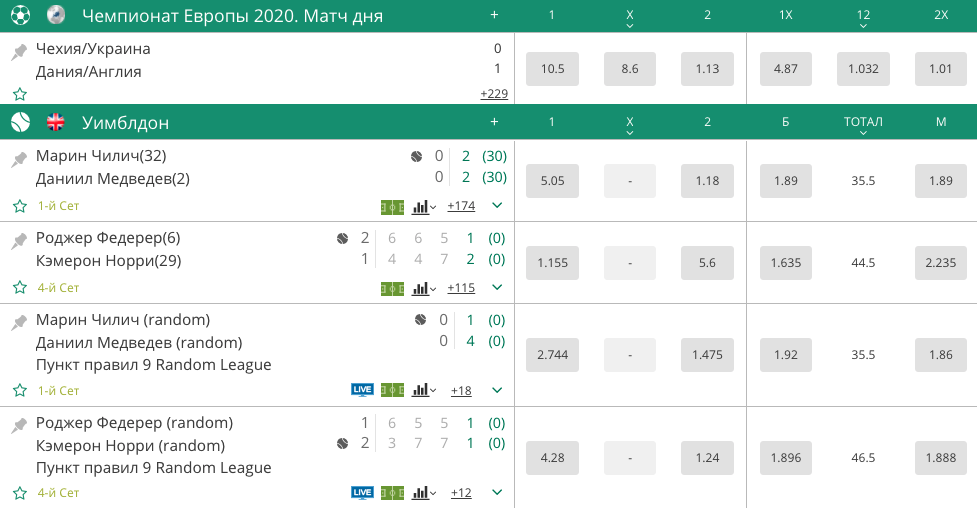
Task: Select odds 1.18 on Даниил Медведев(2)
Action: click(707, 181)
